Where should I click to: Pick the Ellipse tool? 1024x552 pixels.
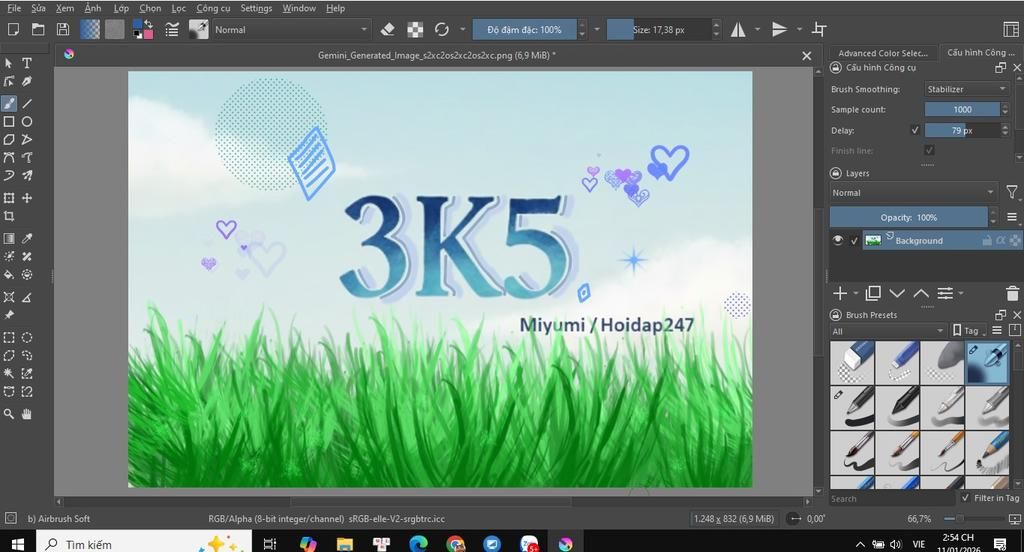(27, 121)
